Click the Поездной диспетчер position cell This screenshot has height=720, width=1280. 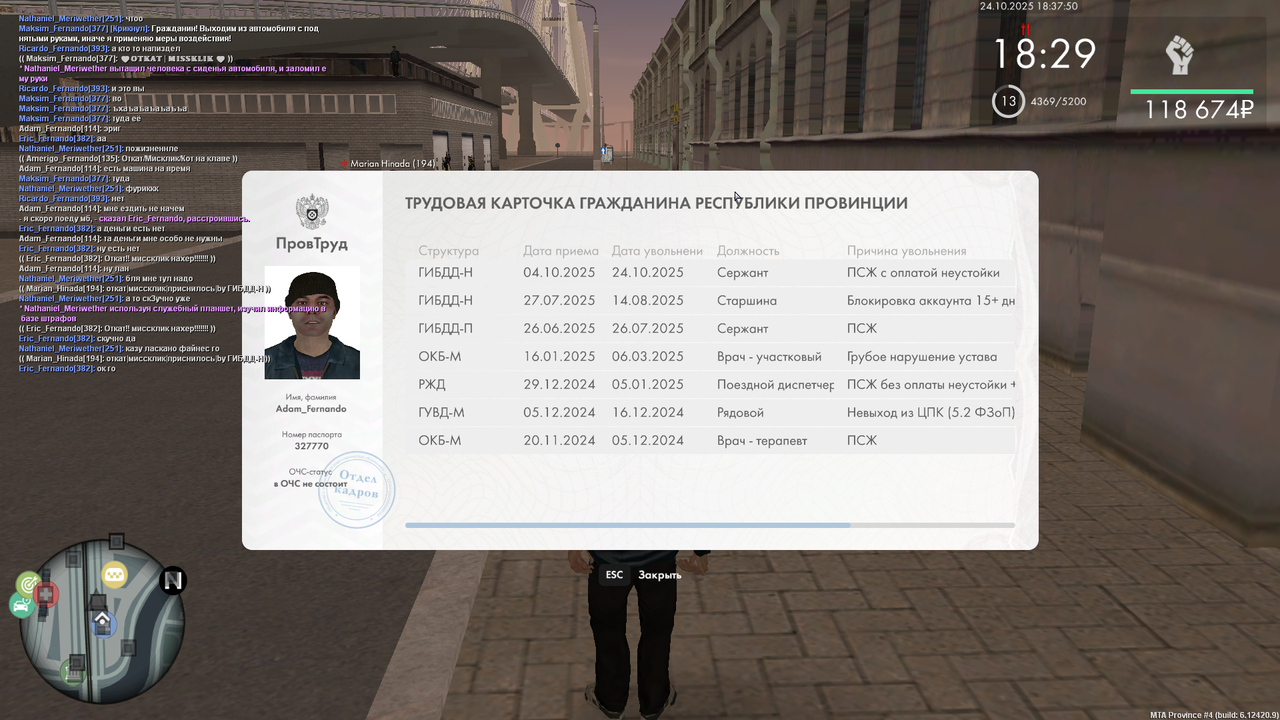[x=775, y=384]
